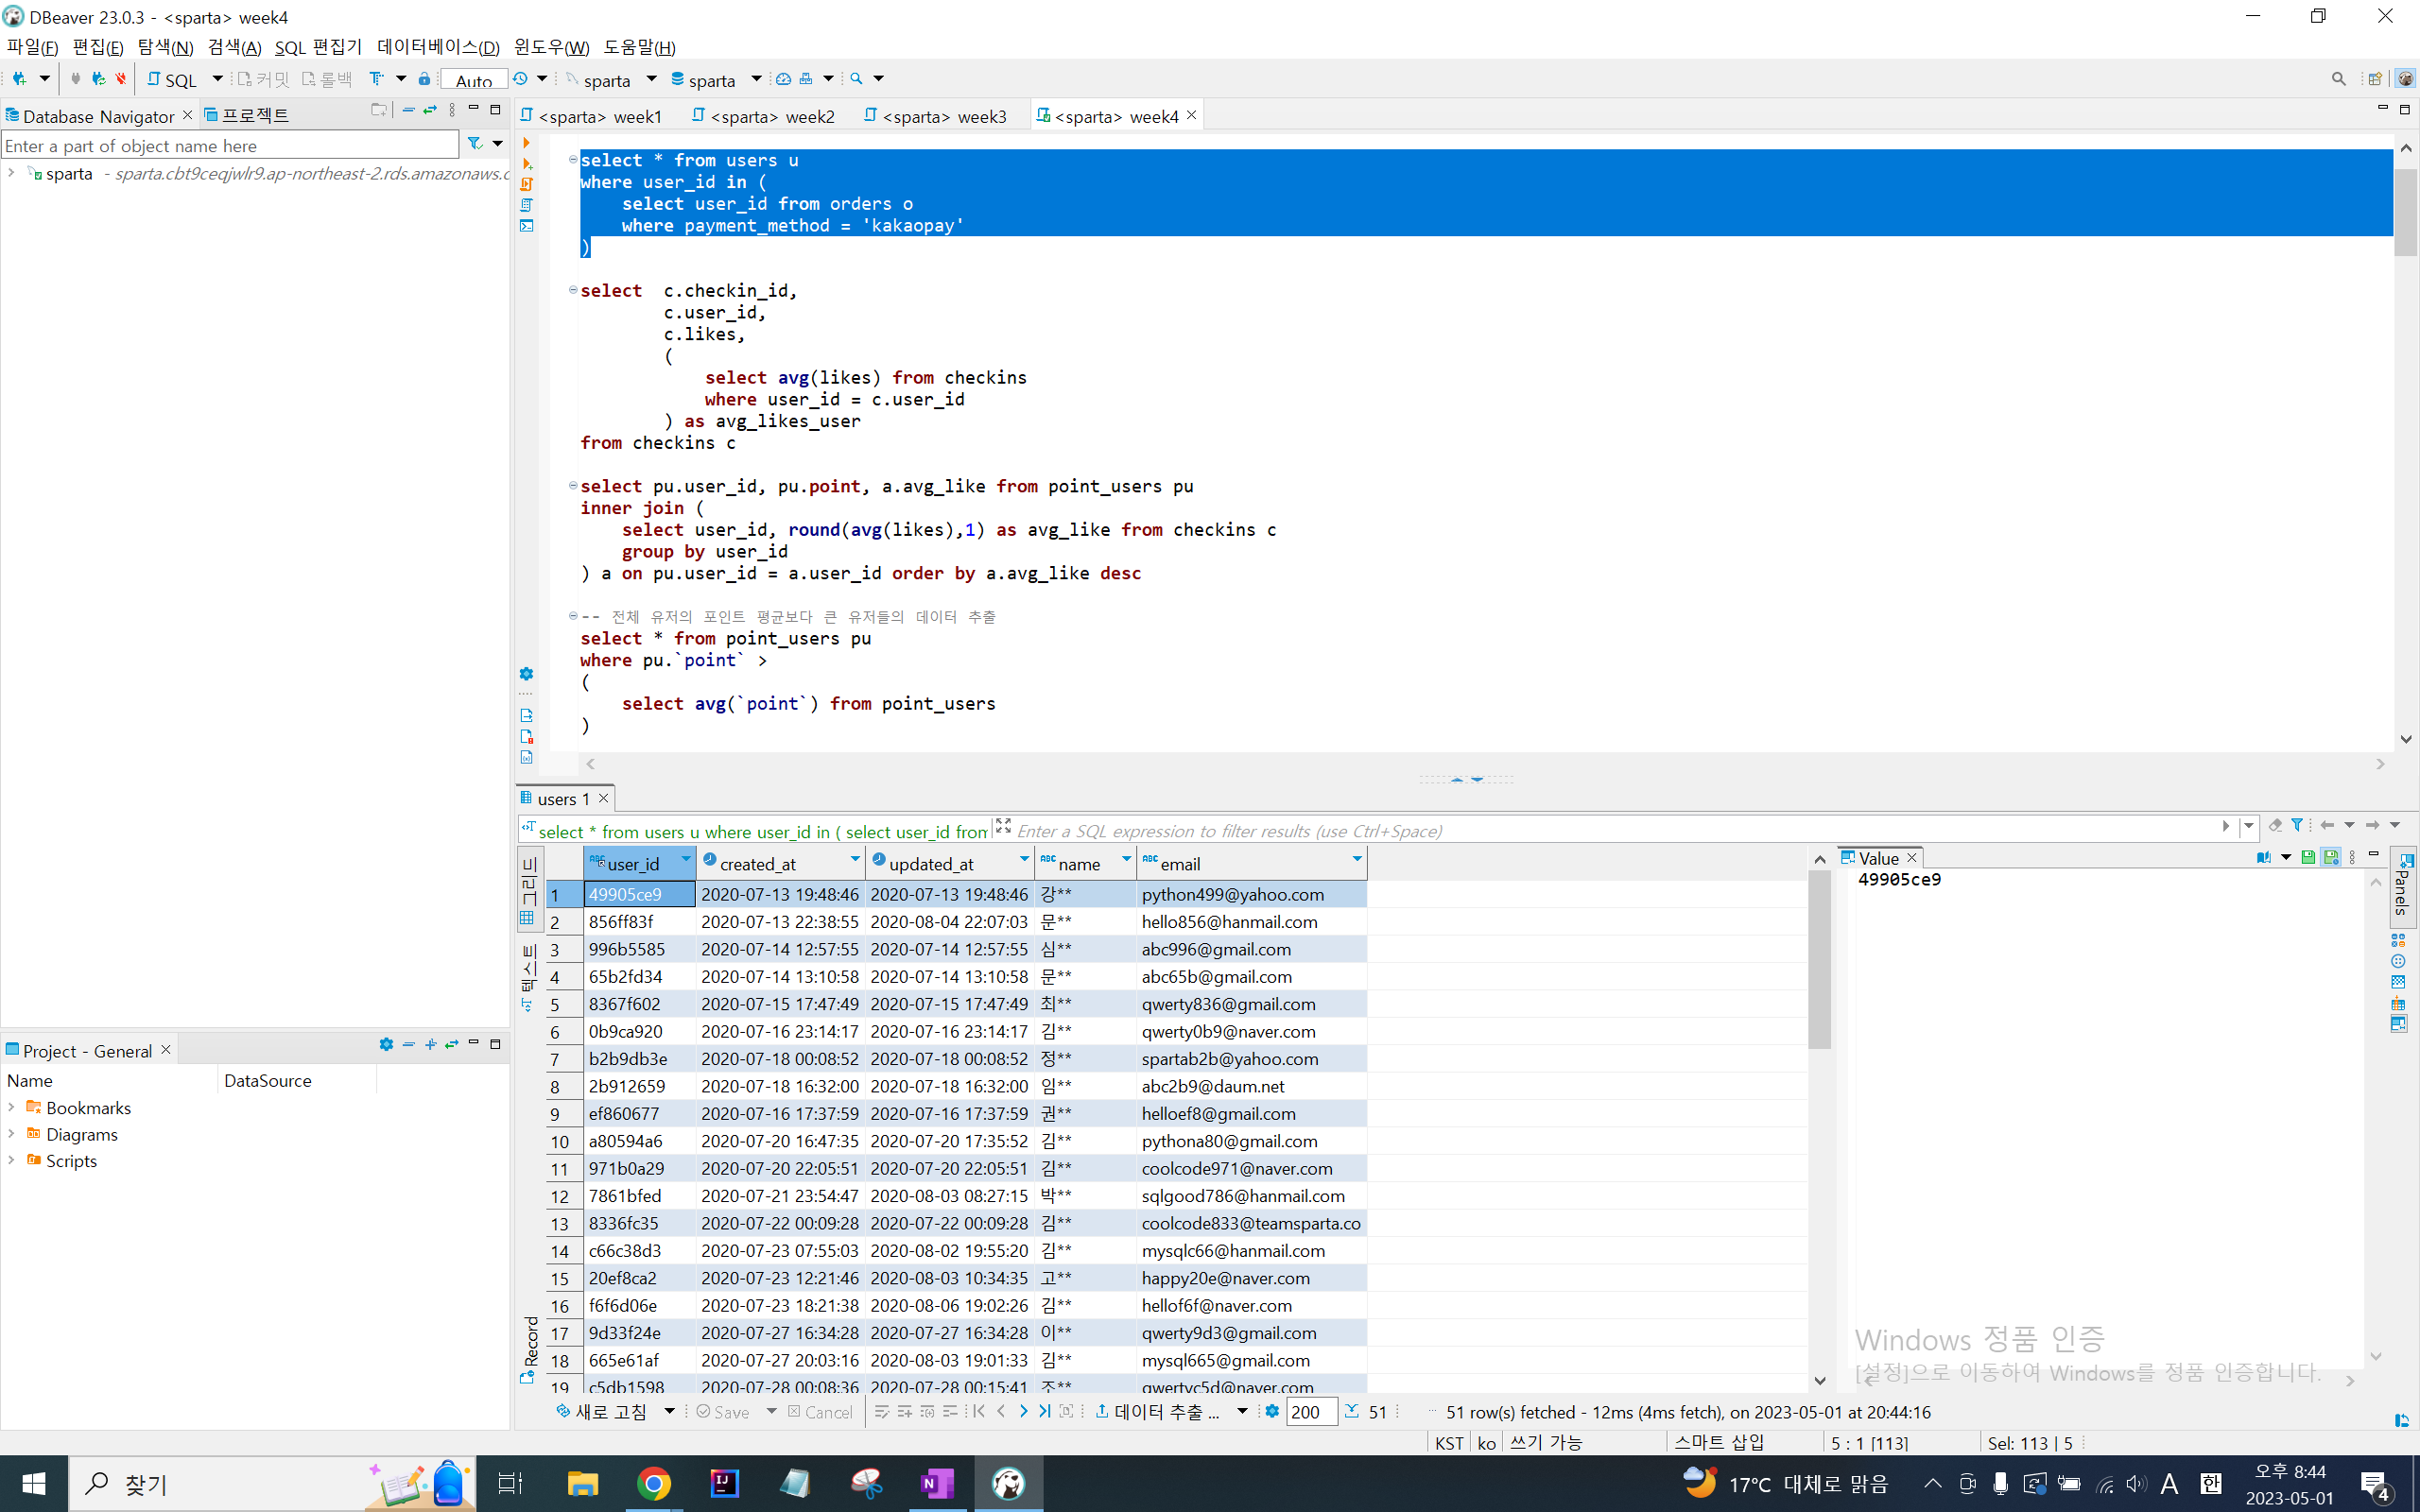
Task: Click the Project panel settings gear icon
Action: pos(386,1044)
